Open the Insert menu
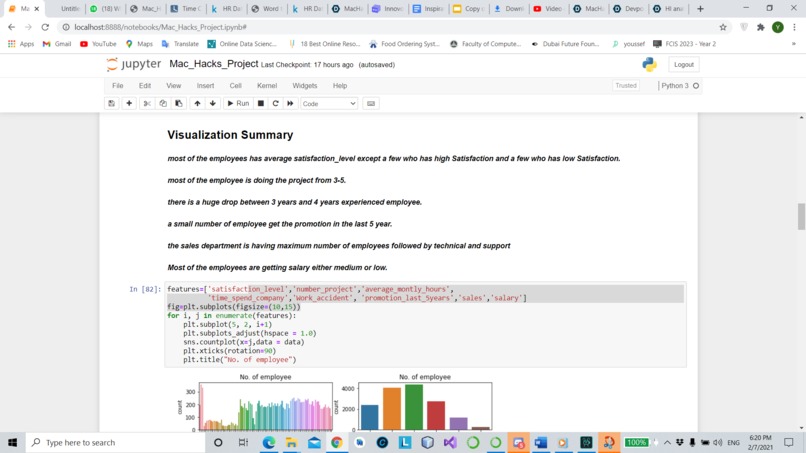This screenshot has height=453, width=806. point(205,86)
